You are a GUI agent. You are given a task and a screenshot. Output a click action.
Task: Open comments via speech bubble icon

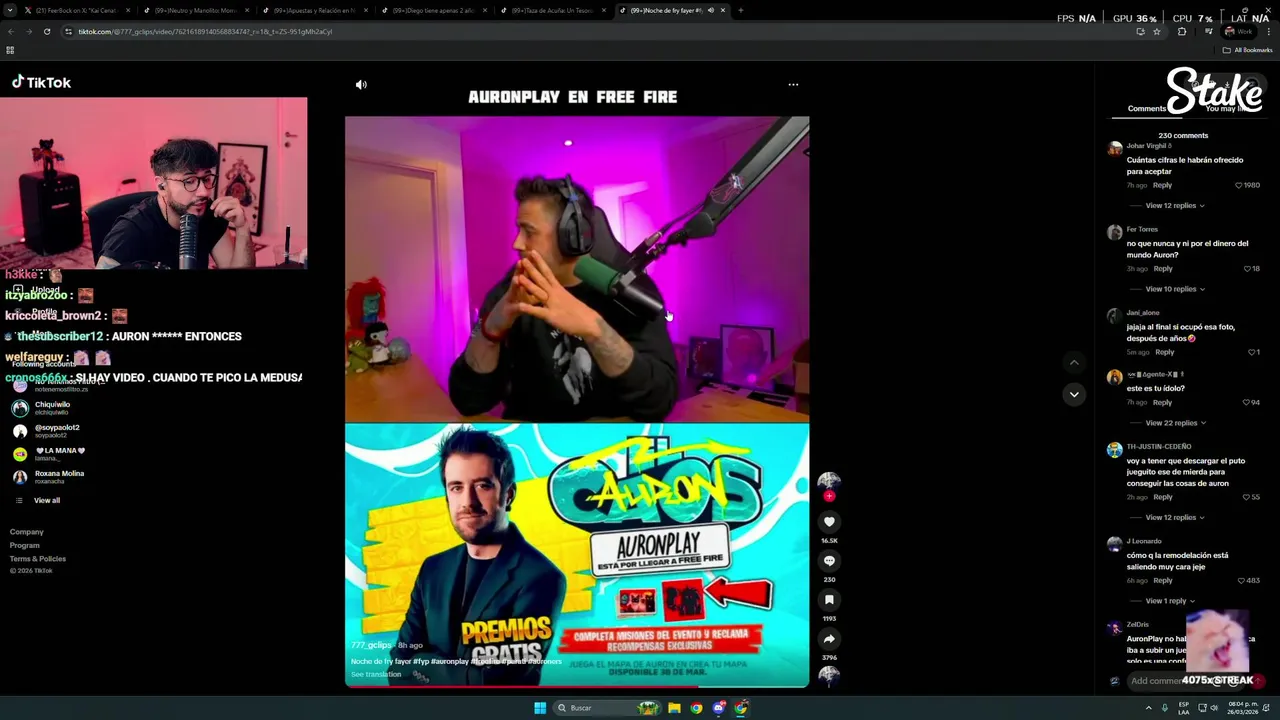pos(829,561)
